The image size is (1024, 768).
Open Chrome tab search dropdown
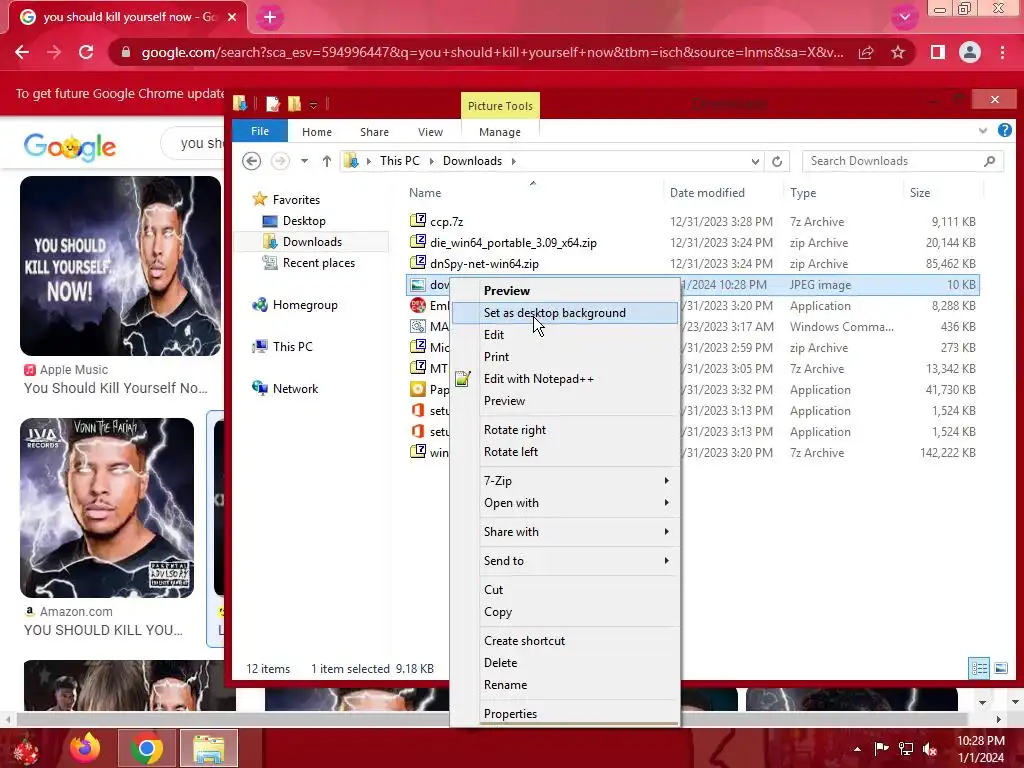pos(904,17)
